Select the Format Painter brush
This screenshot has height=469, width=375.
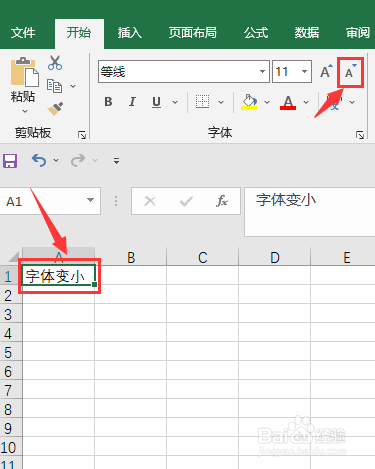[55, 108]
